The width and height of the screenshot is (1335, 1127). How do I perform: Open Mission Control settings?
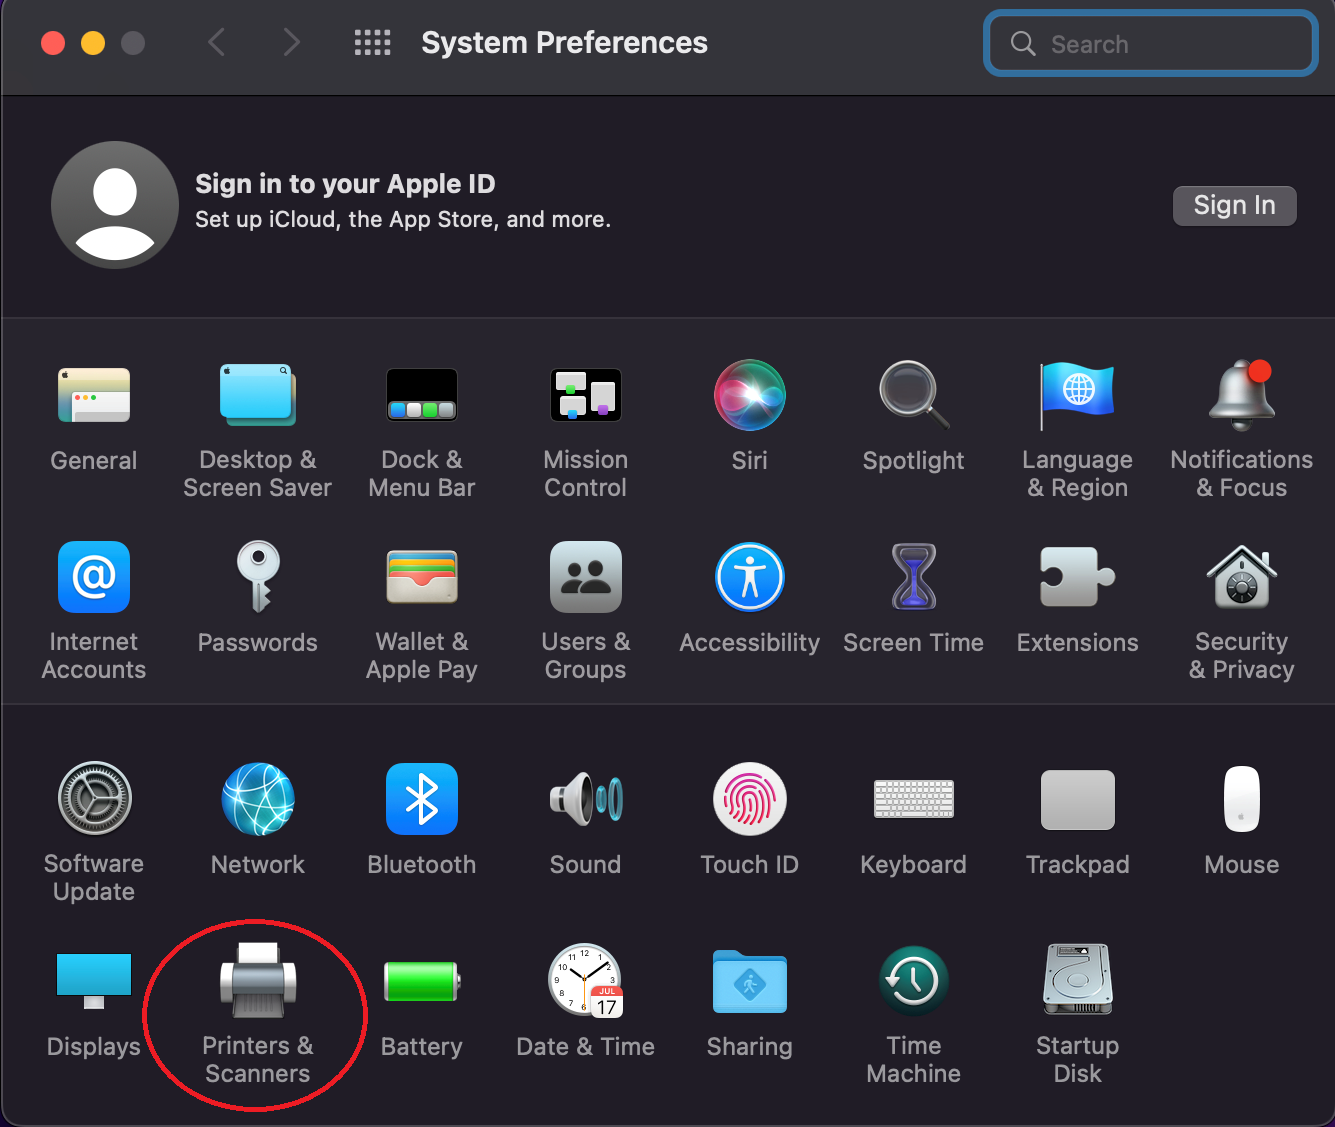[x=586, y=395]
